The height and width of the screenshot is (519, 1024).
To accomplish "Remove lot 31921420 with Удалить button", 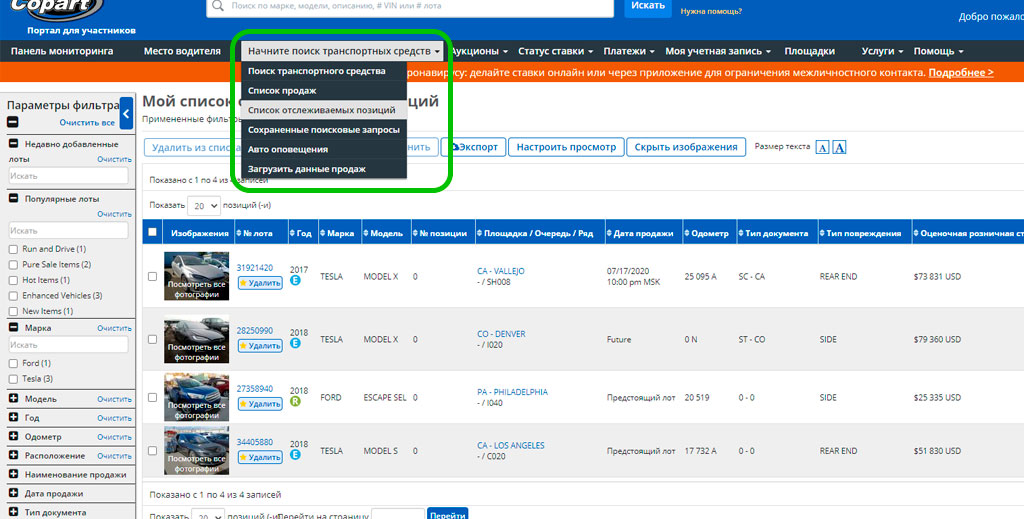I will click(x=260, y=283).
